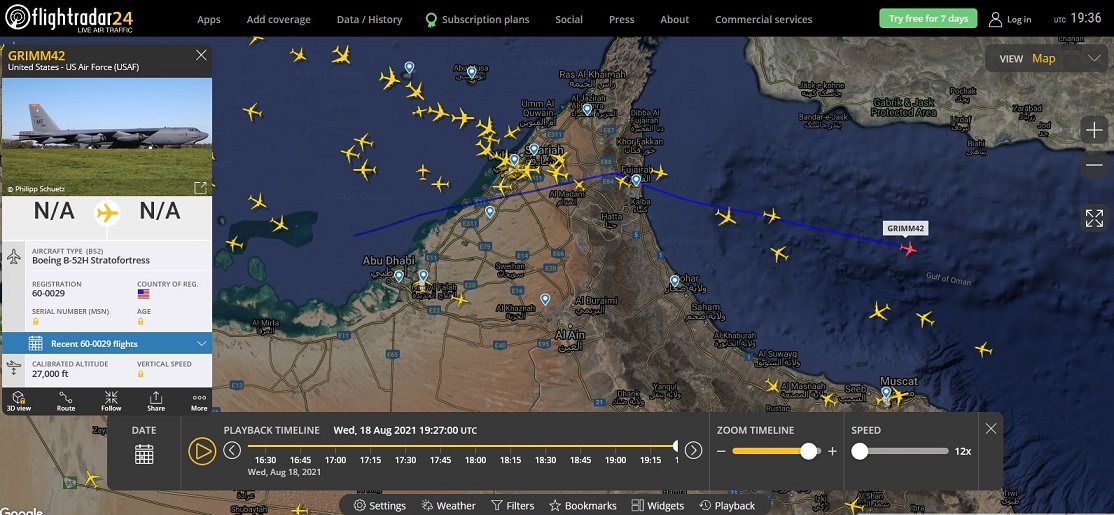Adjust the playback Speed slider
The height and width of the screenshot is (515, 1114).
pos(860,451)
